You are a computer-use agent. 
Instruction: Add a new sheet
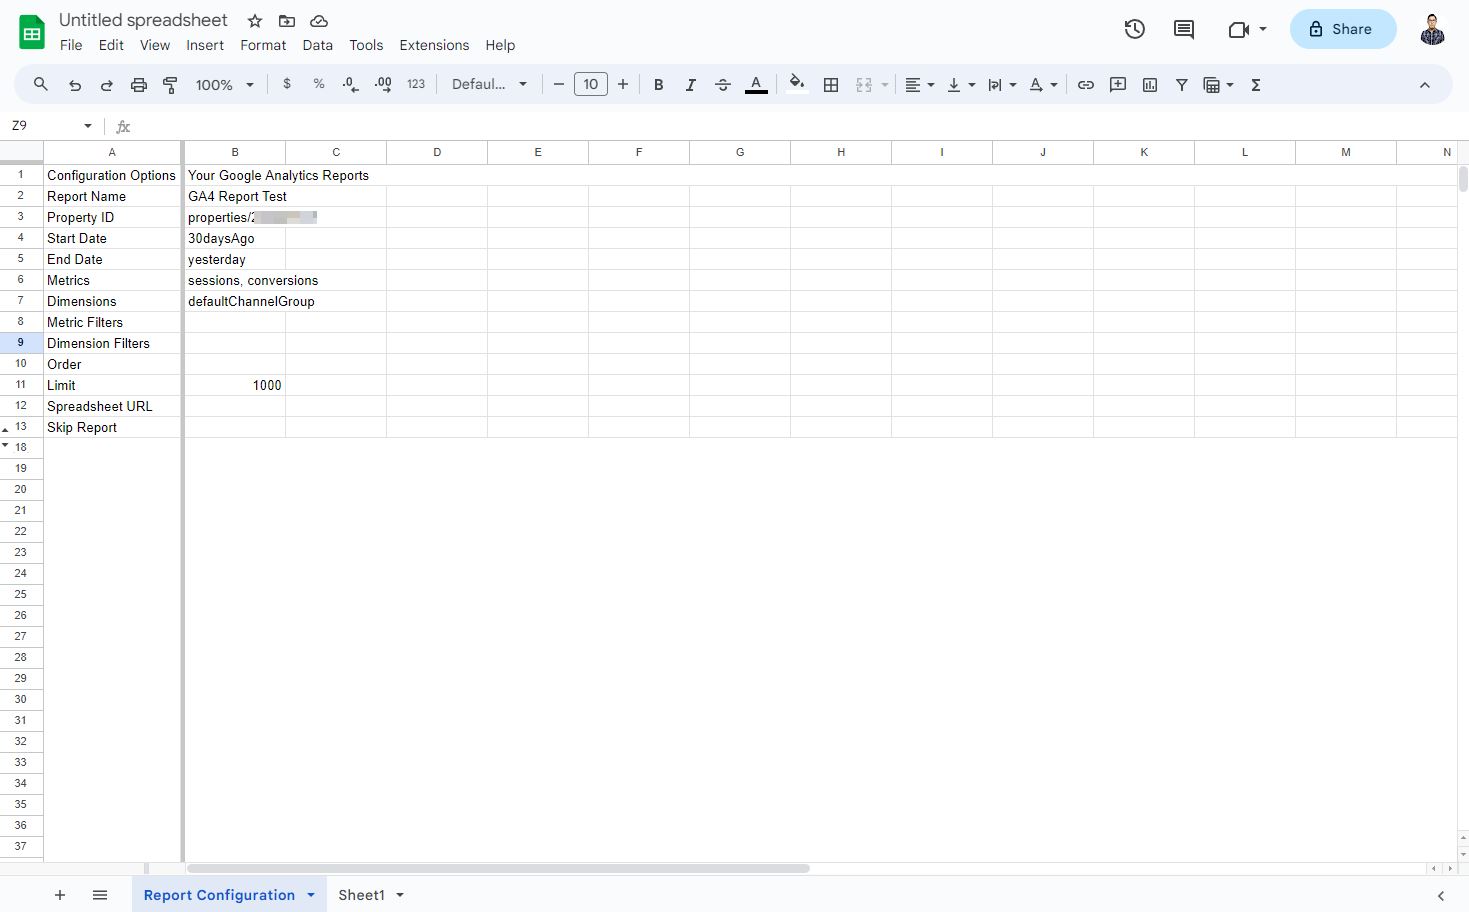click(x=60, y=895)
